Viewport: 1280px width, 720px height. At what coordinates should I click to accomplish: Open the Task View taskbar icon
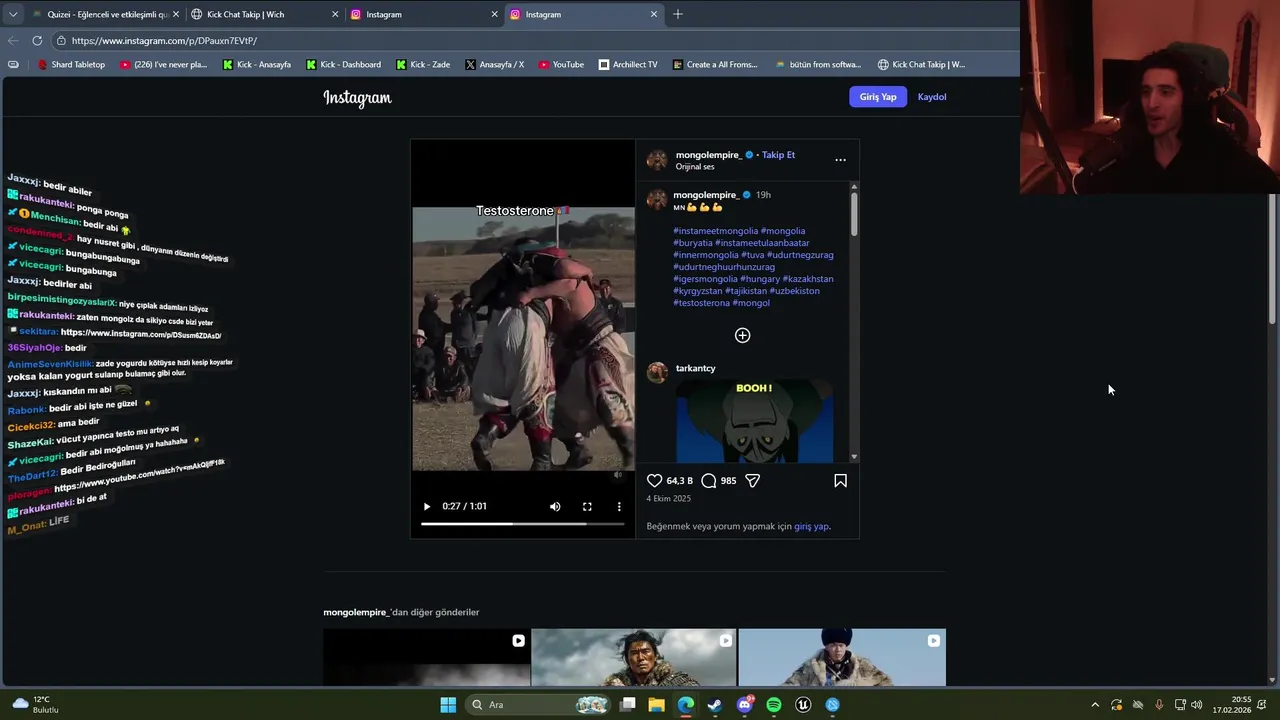pyautogui.click(x=627, y=705)
